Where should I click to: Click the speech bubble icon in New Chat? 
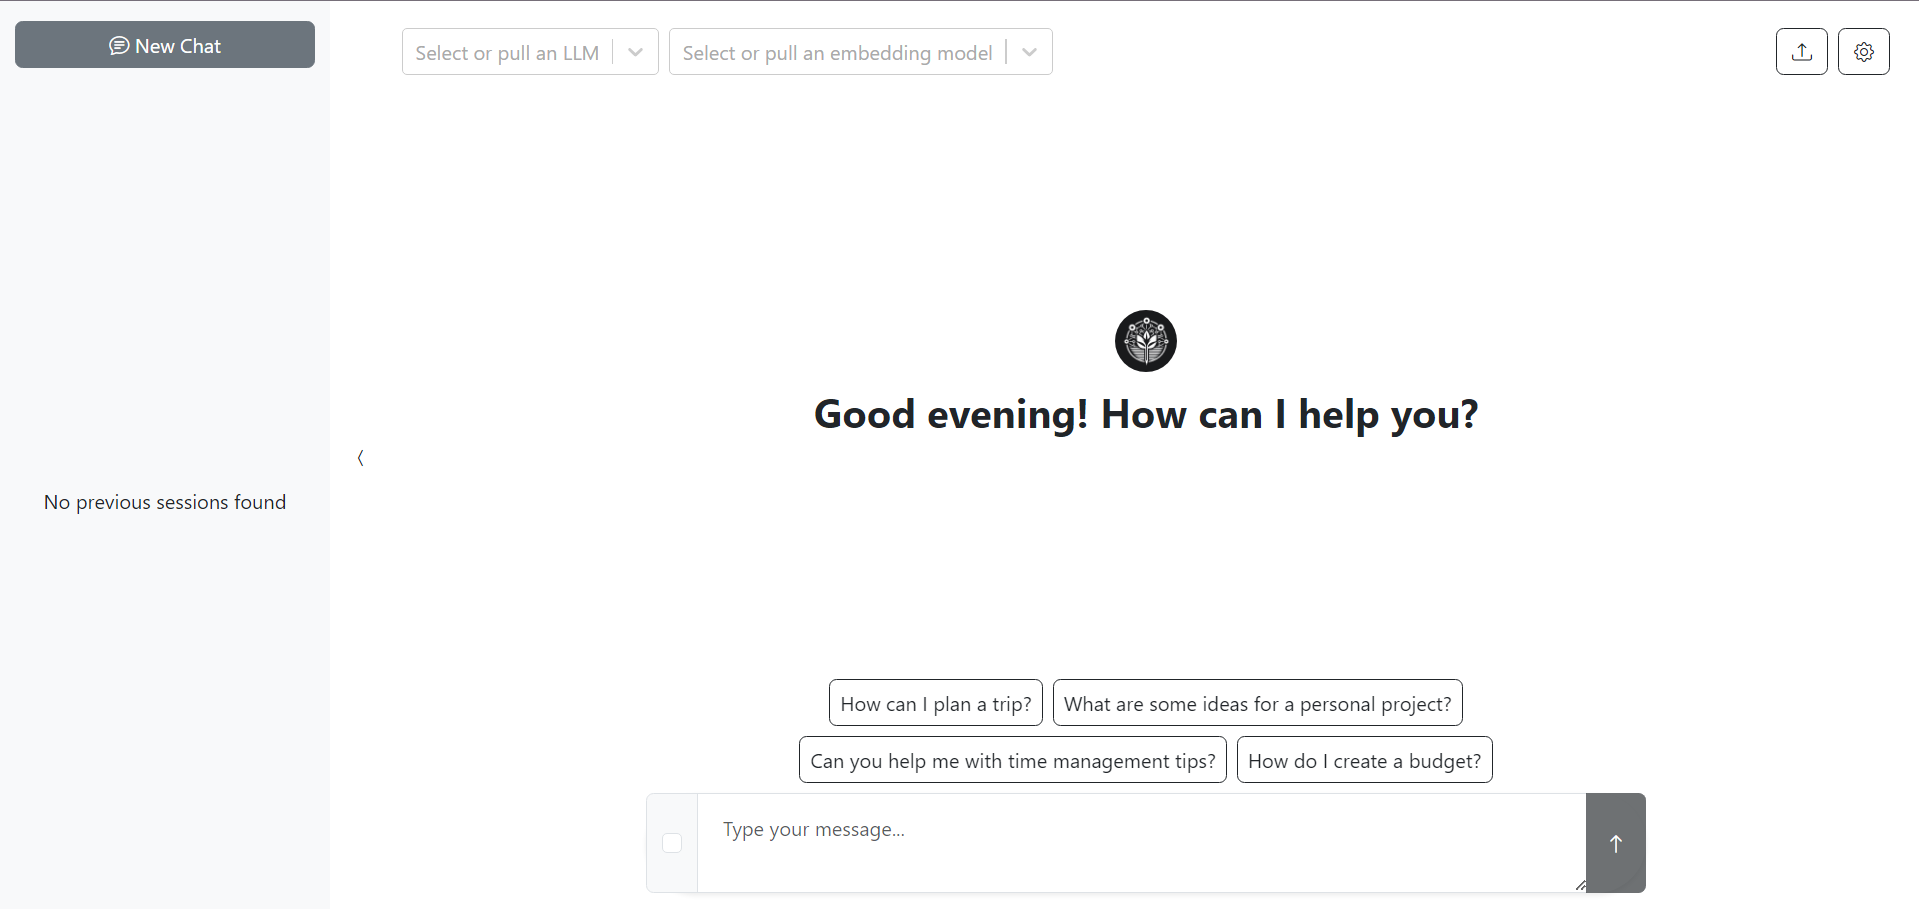point(119,46)
